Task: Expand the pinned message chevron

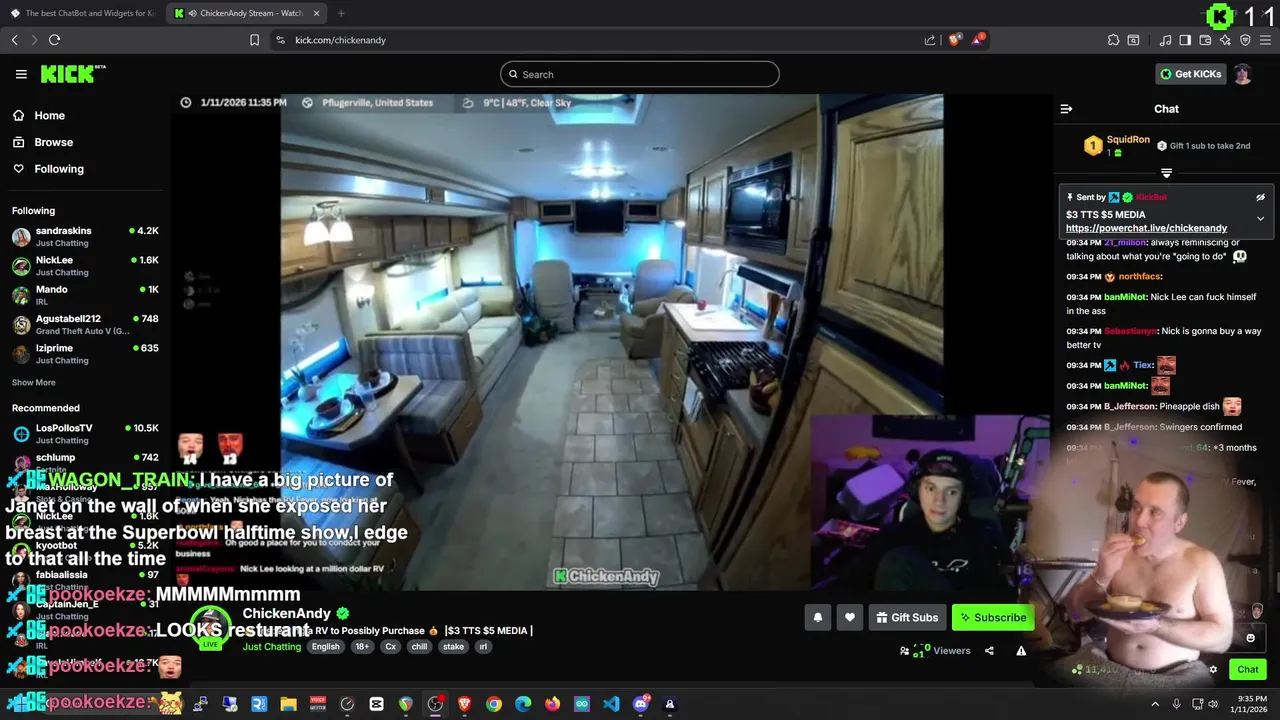Action: [x=1260, y=218]
